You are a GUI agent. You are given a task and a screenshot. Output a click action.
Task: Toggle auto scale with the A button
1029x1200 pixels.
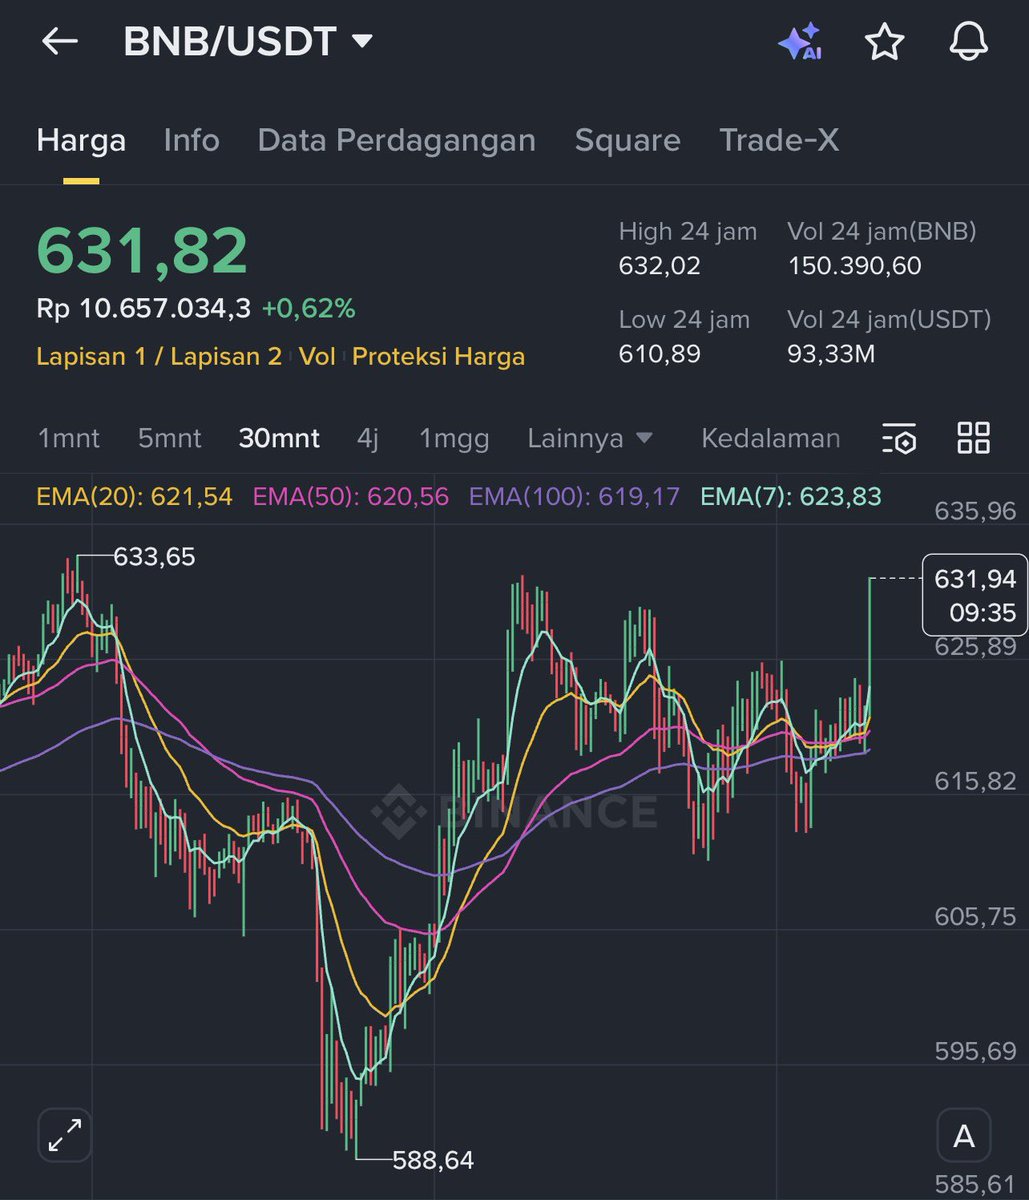click(x=963, y=1136)
